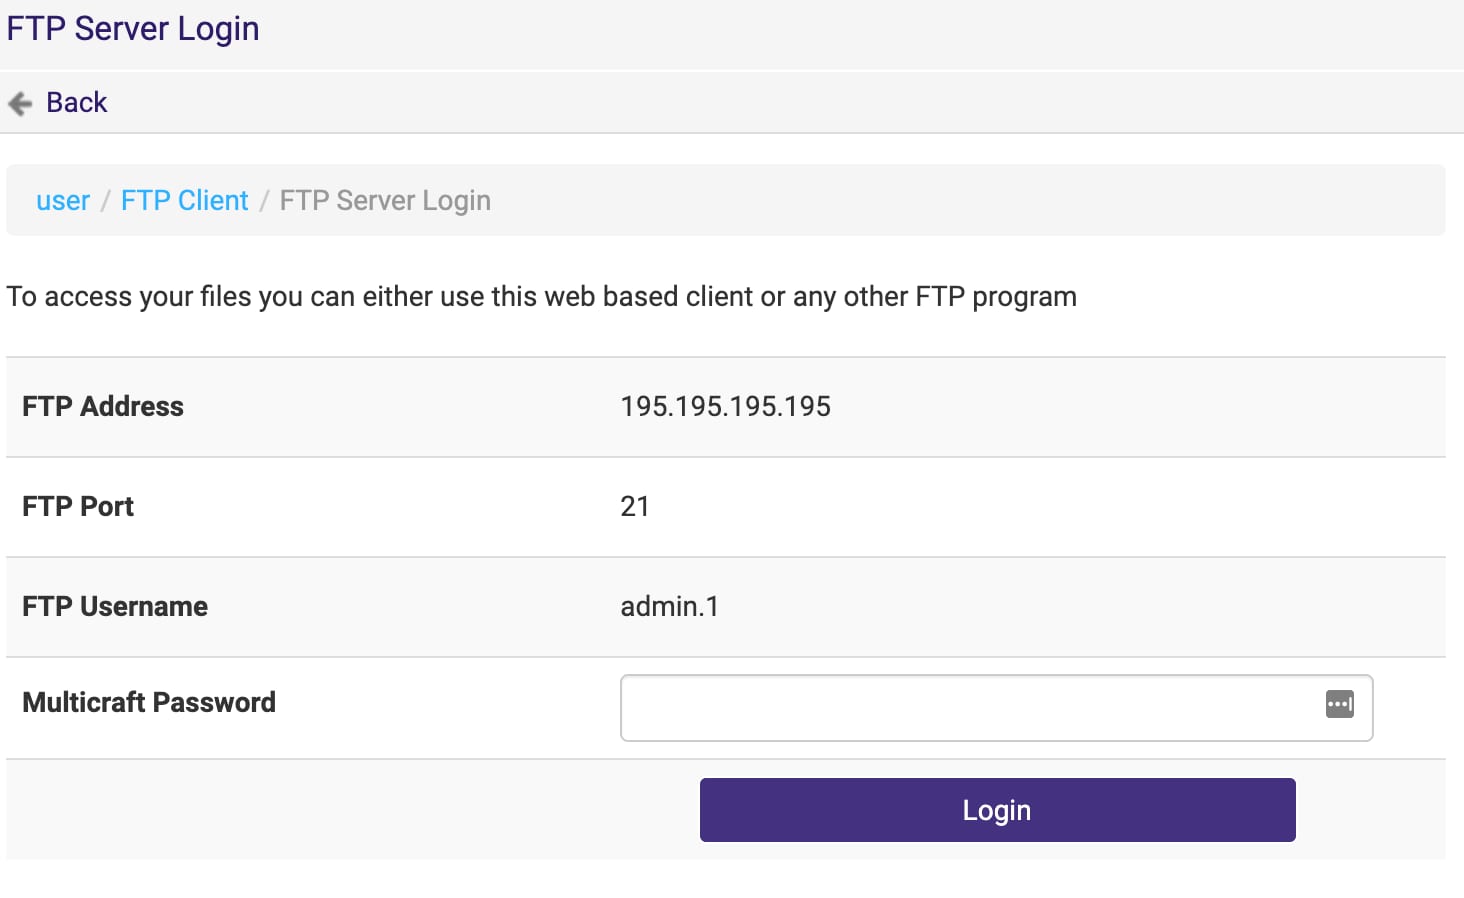The width and height of the screenshot is (1464, 898).
Task: Click the 'FTP Username' label
Action: 115,607
